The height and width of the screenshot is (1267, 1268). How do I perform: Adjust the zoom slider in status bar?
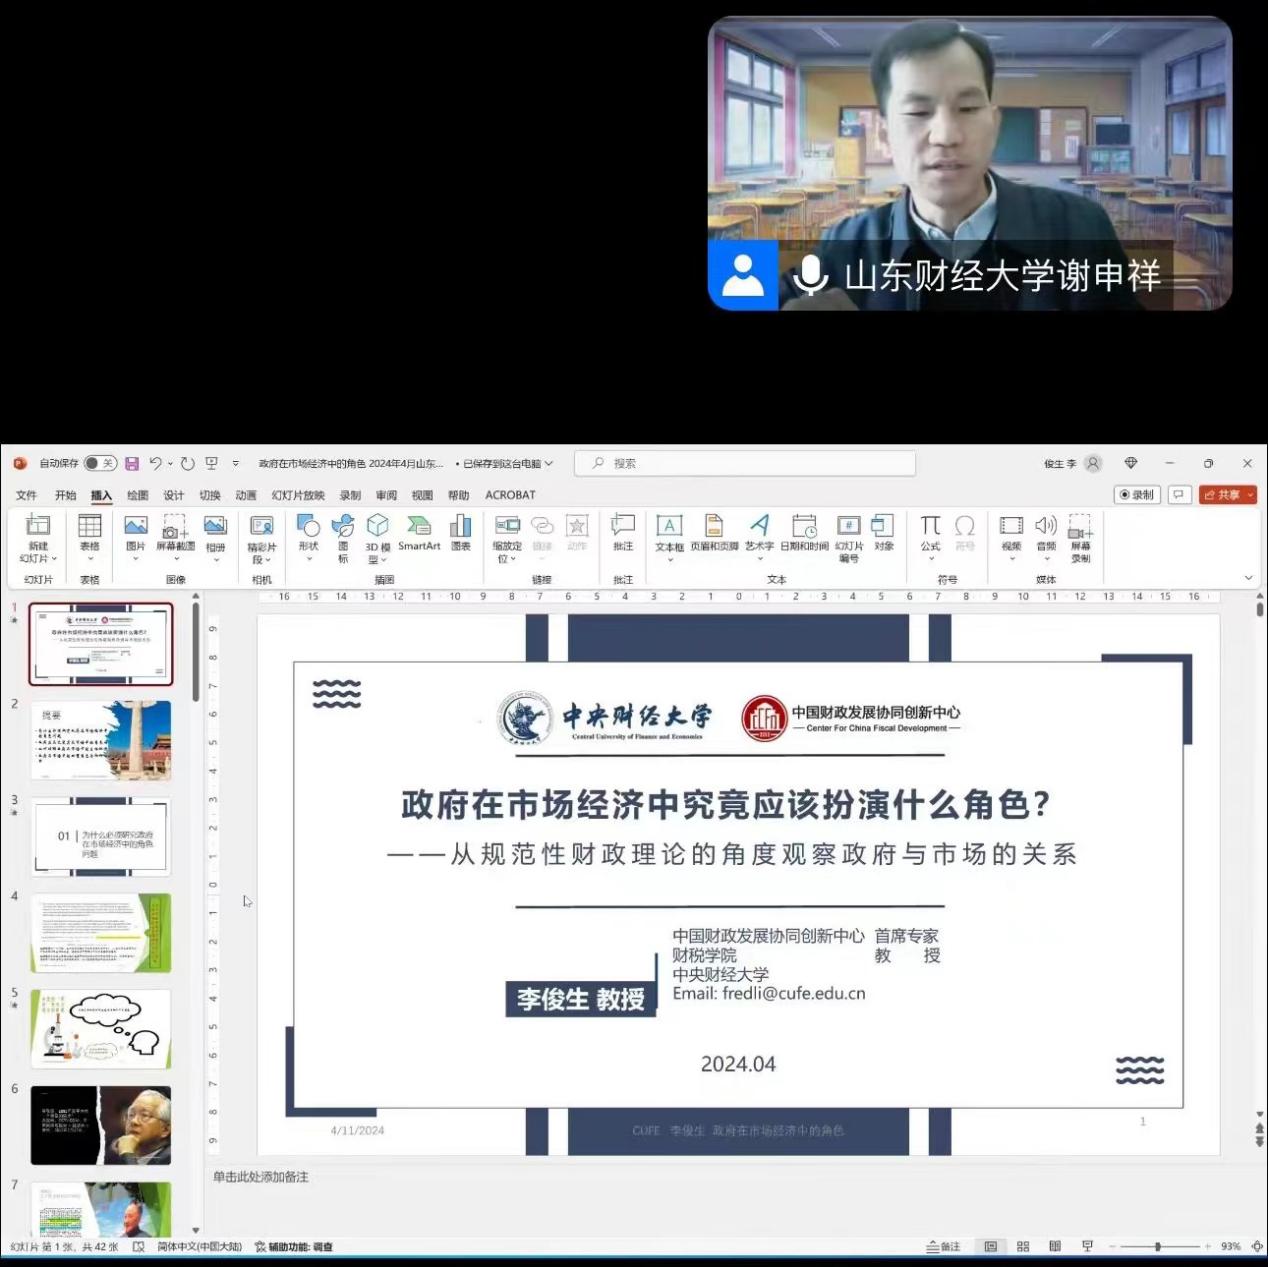coord(1158,1247)
